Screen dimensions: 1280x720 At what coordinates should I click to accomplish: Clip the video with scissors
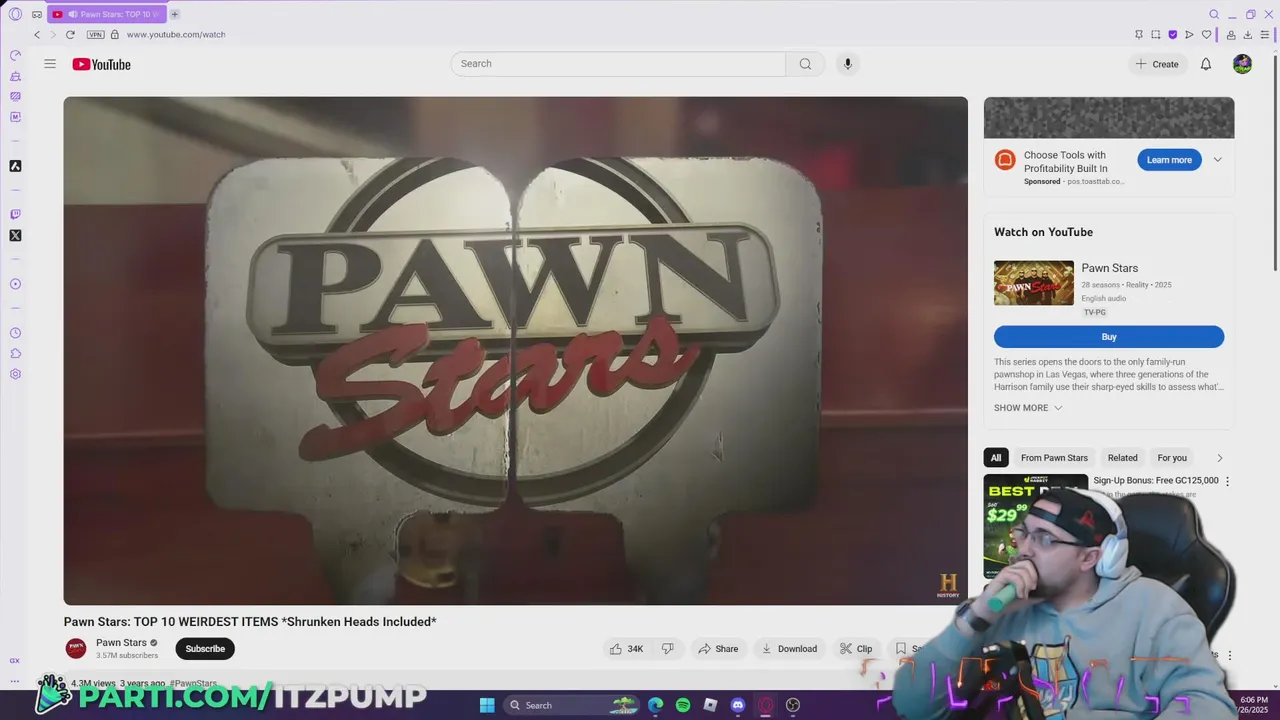tap(856, 649)
